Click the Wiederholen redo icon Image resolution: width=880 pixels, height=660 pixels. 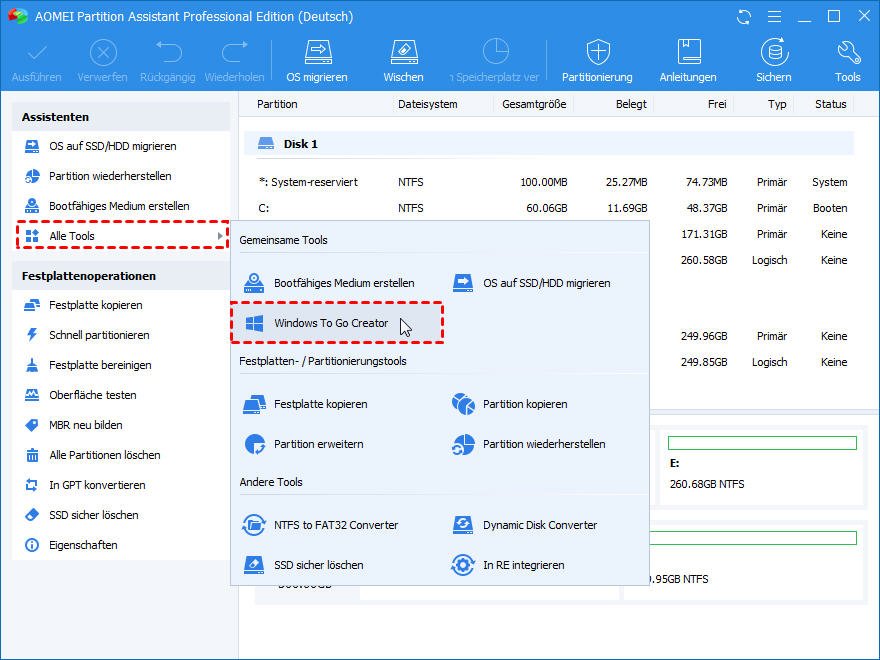click(235, 53)
